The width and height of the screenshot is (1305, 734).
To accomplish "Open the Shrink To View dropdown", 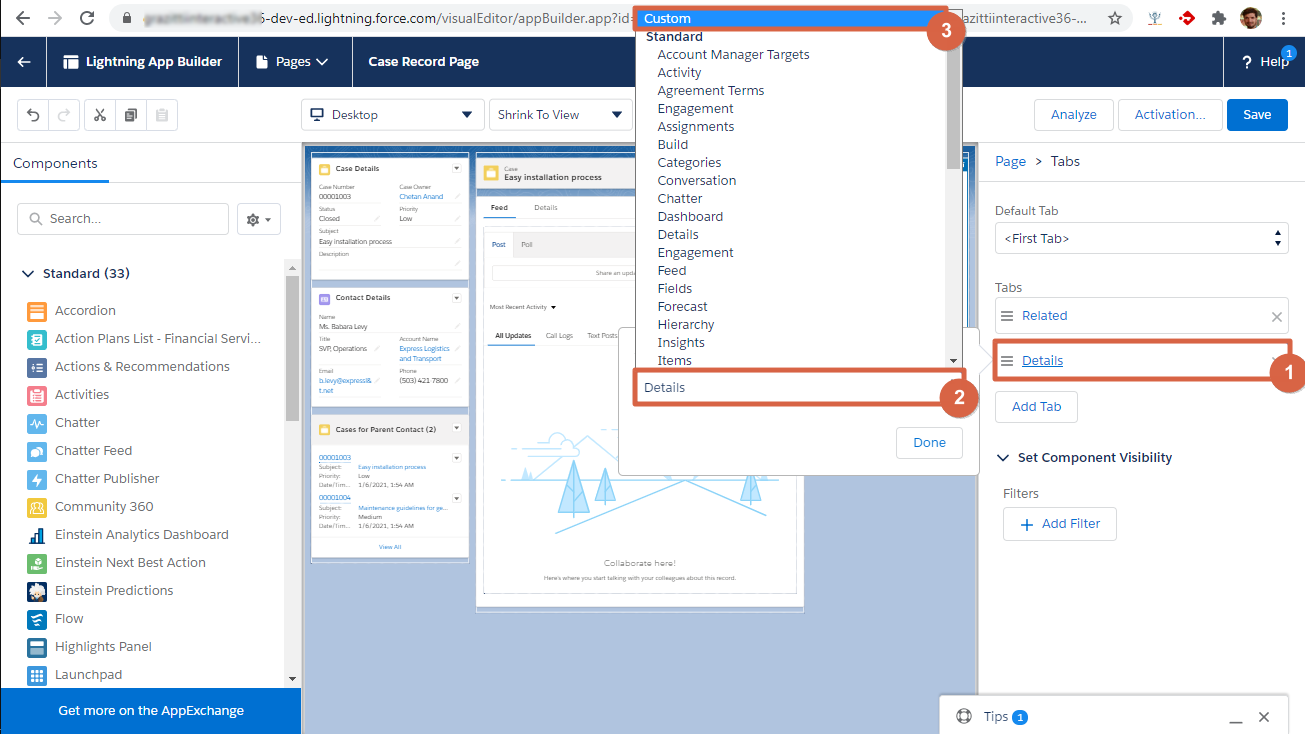I will (559, 115).
